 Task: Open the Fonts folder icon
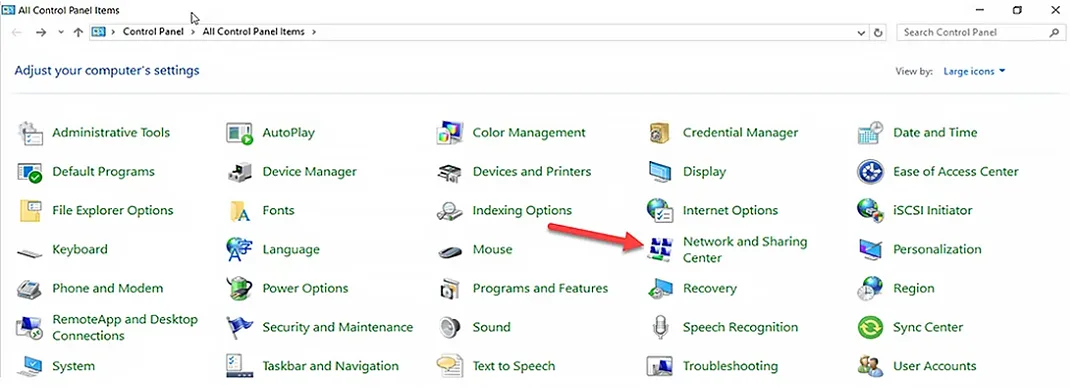[x=240, y=211]
